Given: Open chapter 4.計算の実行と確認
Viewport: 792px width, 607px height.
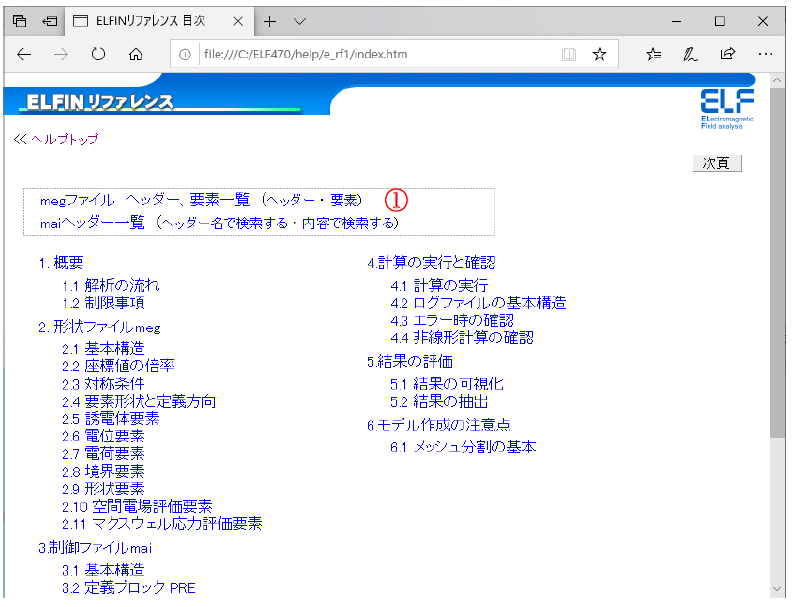Looking at the screenshot, I should 431,263.
